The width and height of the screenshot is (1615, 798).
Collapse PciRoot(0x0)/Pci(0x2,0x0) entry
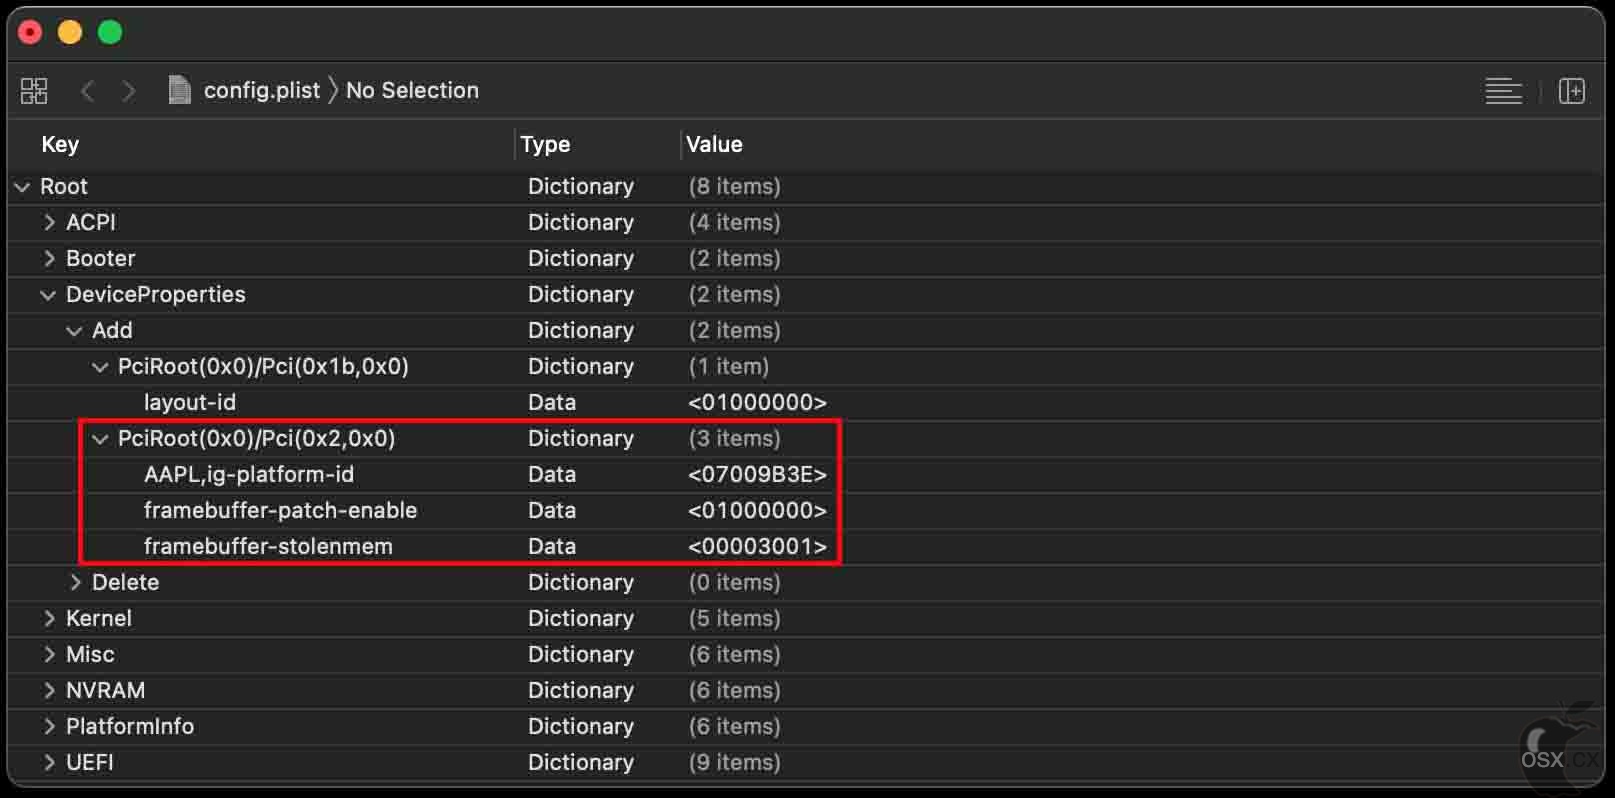(x=100, y=439)
